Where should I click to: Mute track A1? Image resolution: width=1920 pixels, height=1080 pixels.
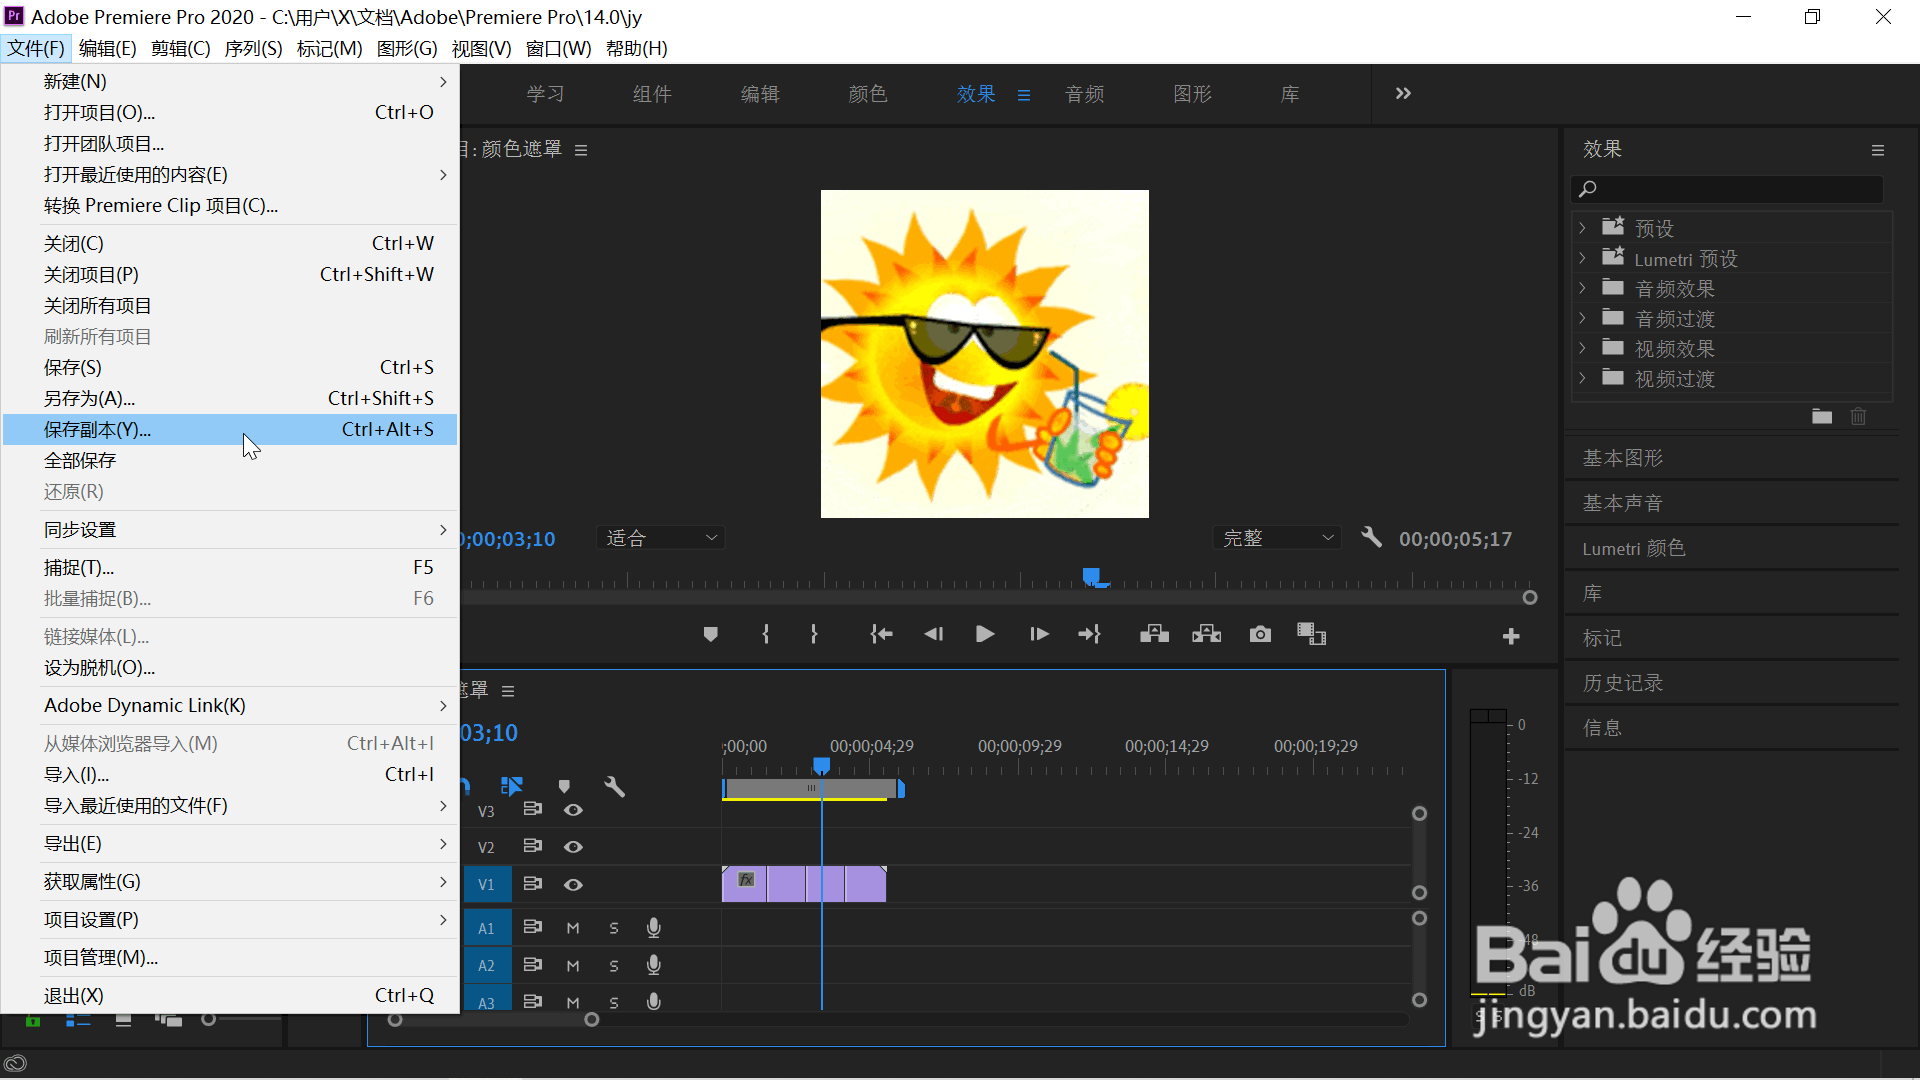coord(573,928)
